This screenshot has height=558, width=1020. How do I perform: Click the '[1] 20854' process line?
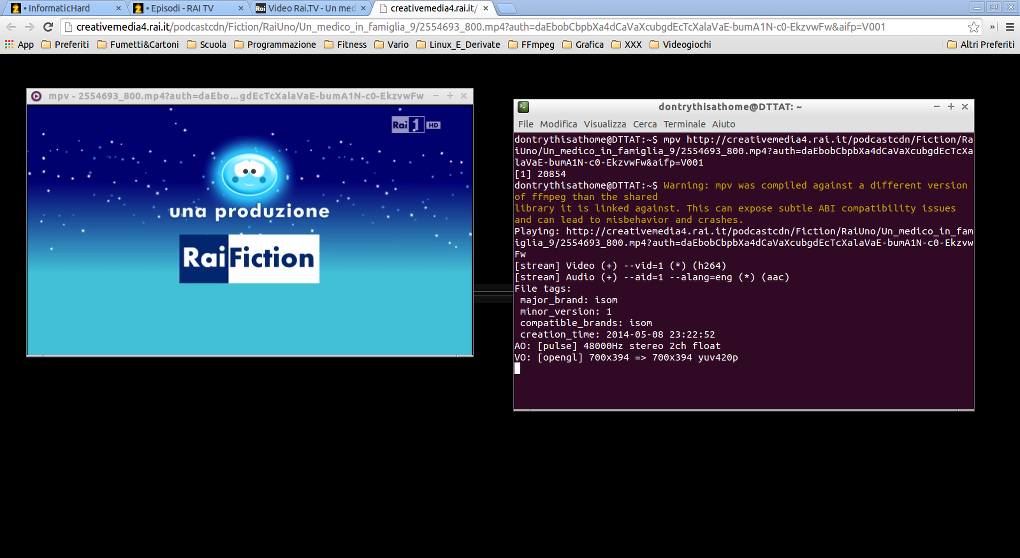click(x=540, y=174)
